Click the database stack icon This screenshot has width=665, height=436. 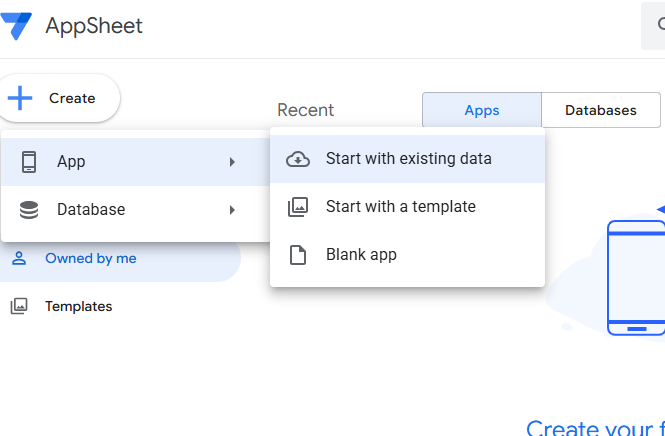pos(29,210)
